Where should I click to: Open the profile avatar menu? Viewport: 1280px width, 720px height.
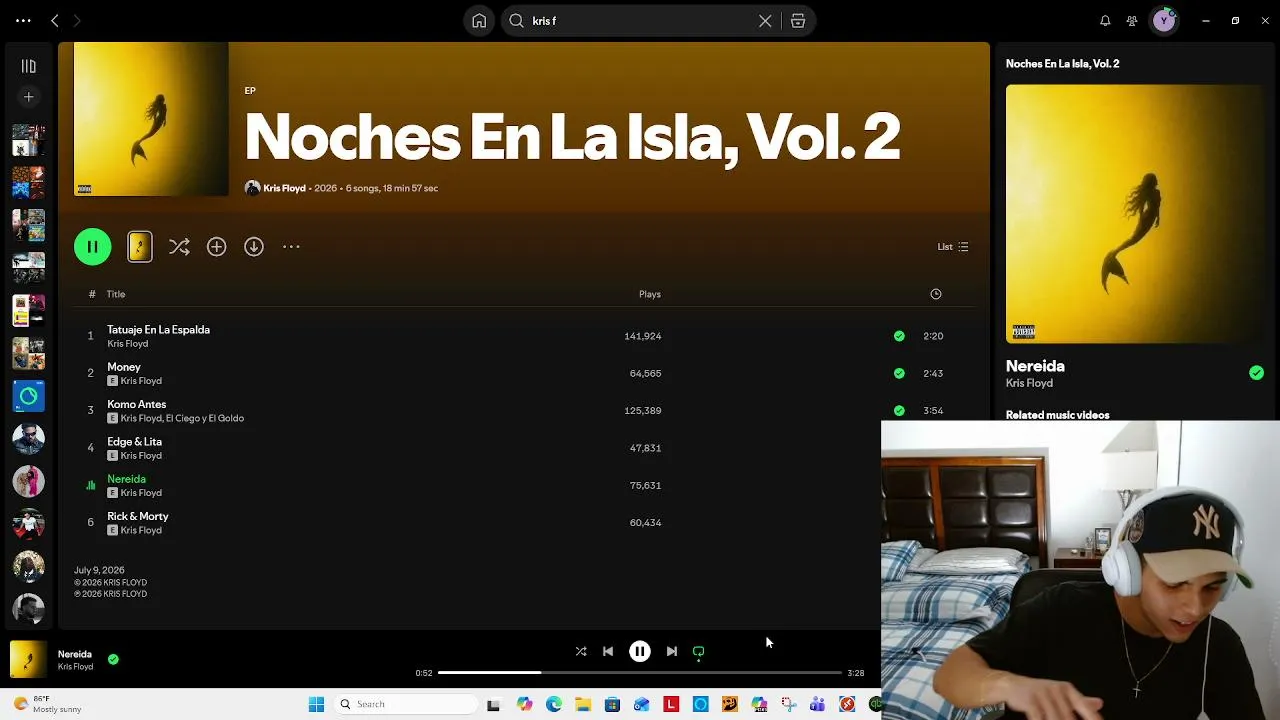1164,21
